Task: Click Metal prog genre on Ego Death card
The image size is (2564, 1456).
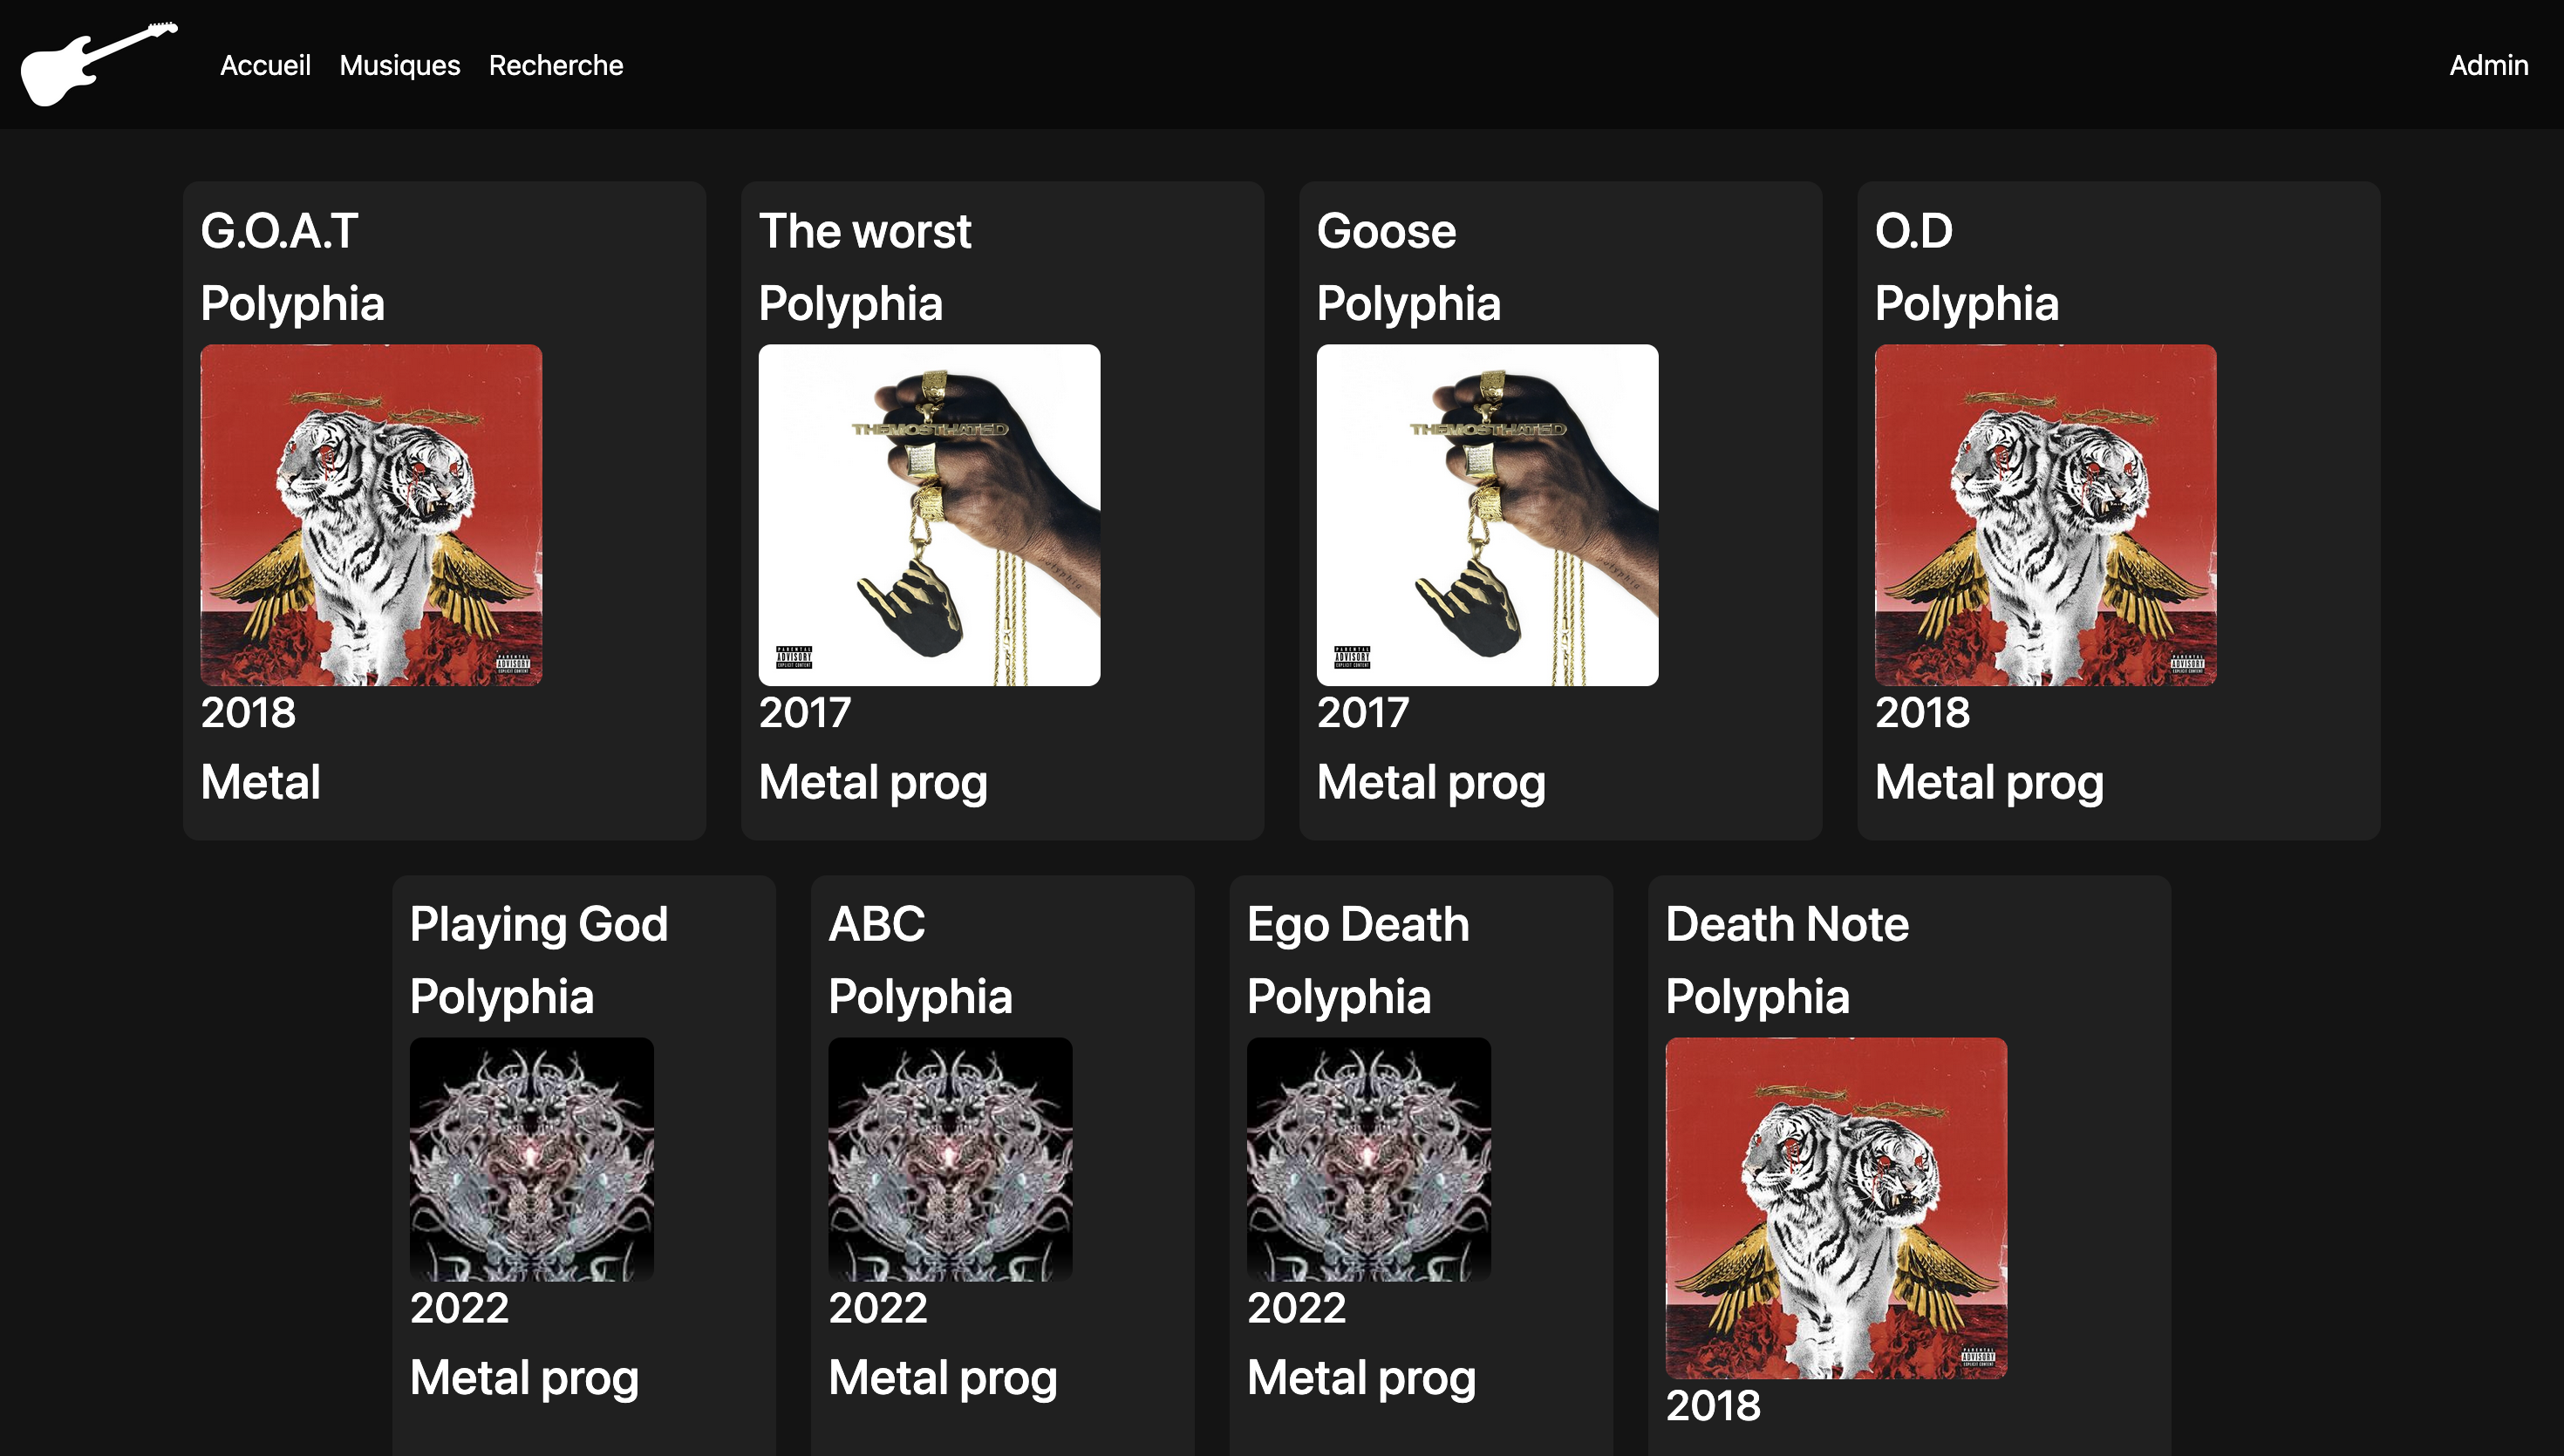Action: 1361,1378
